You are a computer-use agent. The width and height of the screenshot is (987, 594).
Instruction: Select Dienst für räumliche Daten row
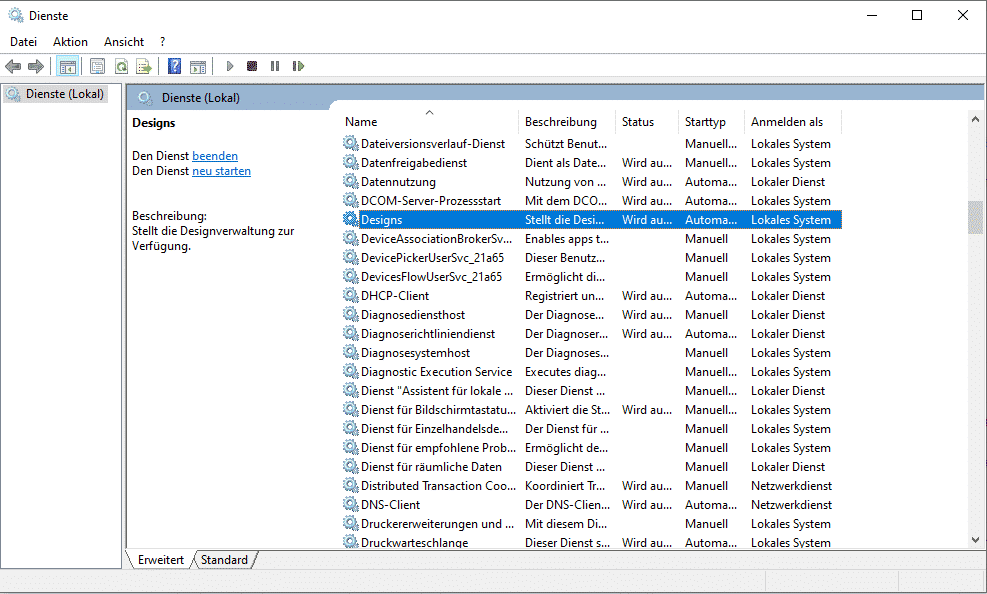click(x=592, y=467)
